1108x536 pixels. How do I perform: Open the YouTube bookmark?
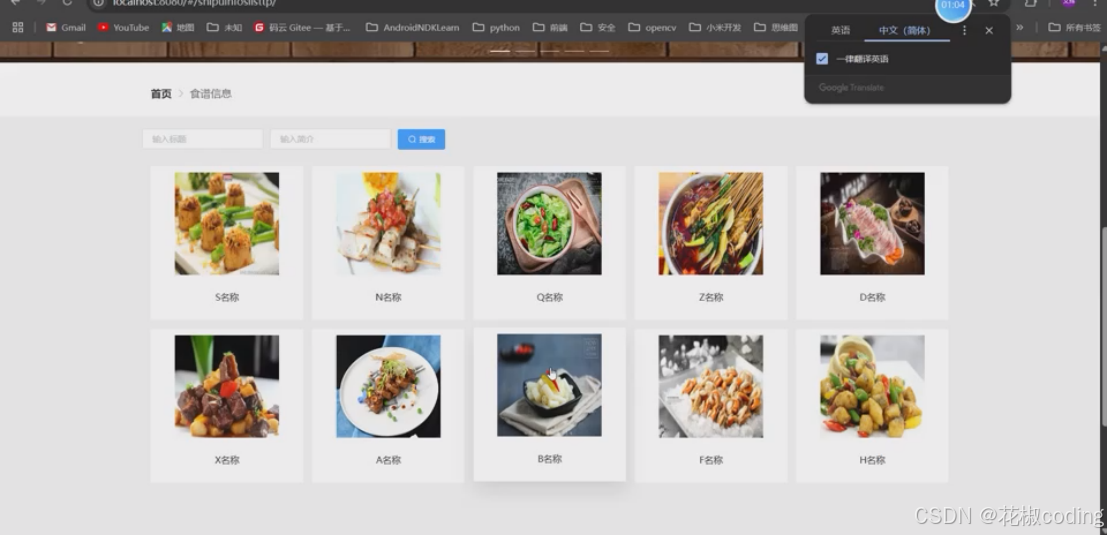pos(124,28)
